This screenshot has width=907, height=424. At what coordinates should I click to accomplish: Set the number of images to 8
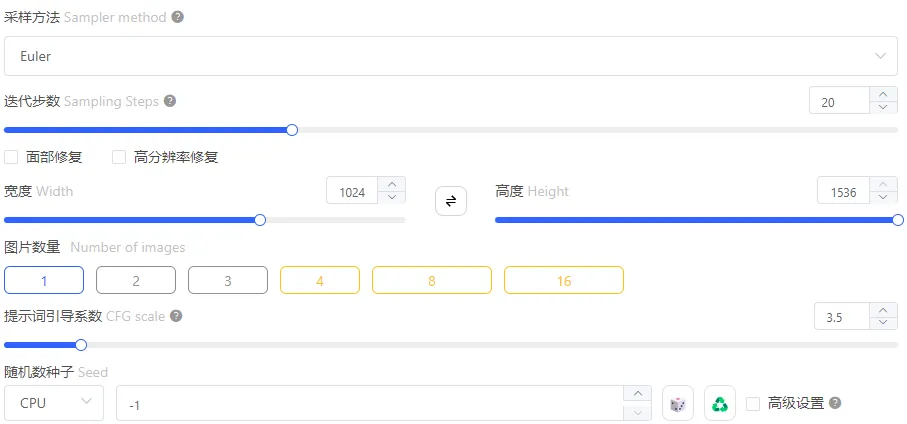432,280
